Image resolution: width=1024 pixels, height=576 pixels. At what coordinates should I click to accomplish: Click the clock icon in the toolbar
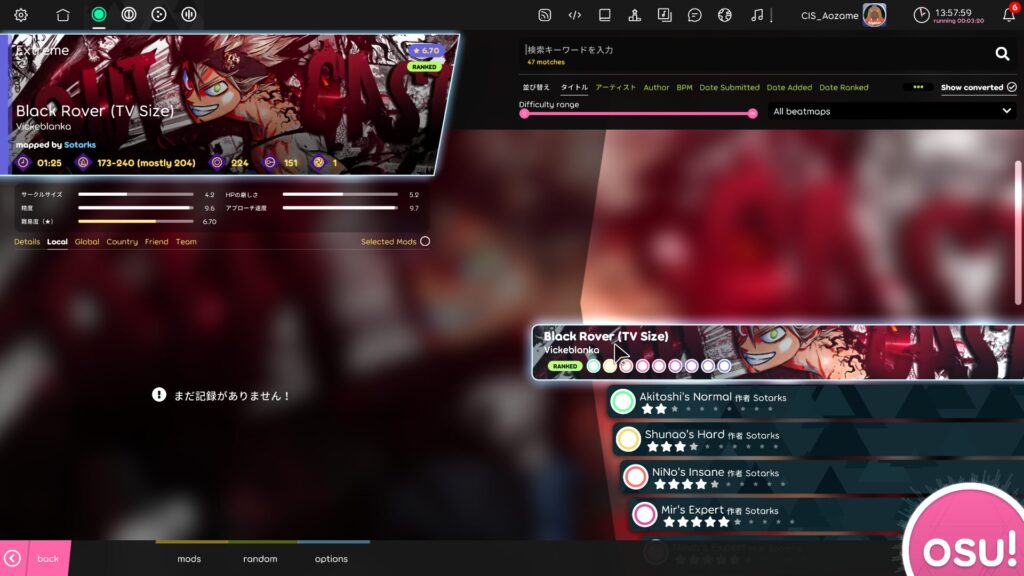[921, 15]
